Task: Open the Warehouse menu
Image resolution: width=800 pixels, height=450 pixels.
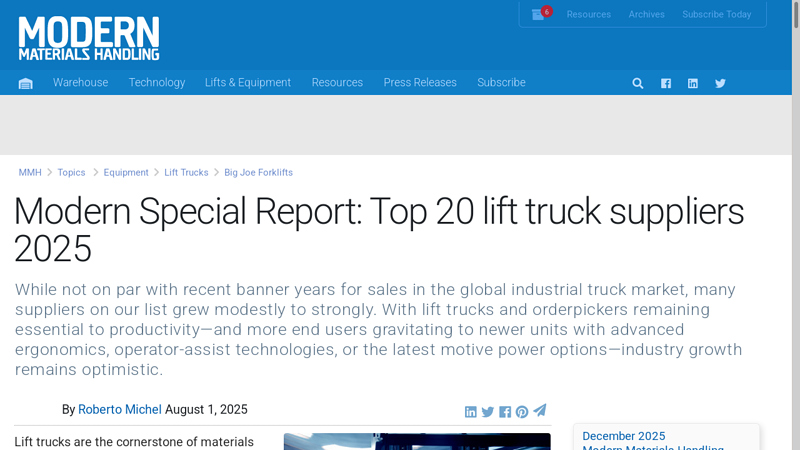Action: point(81,83)
